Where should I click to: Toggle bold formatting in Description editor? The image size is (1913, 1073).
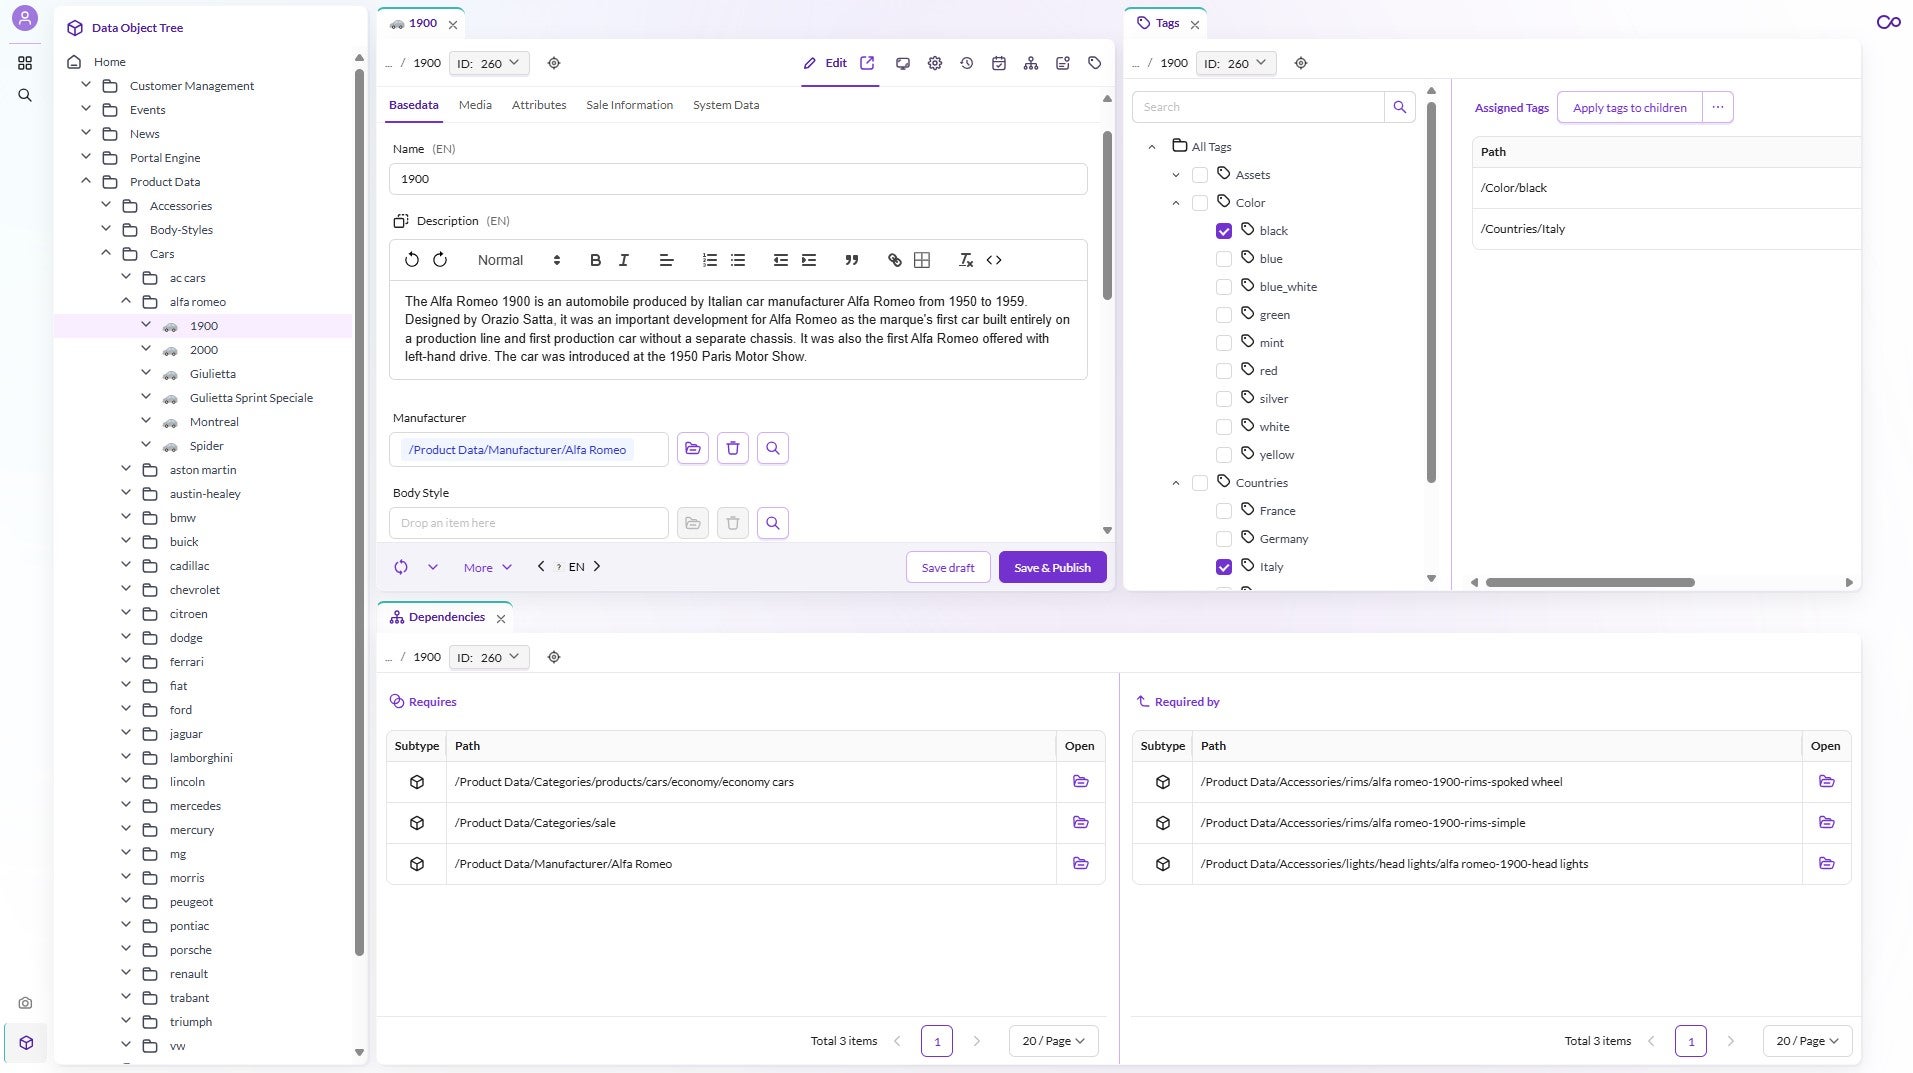click(x=595, y=260)
